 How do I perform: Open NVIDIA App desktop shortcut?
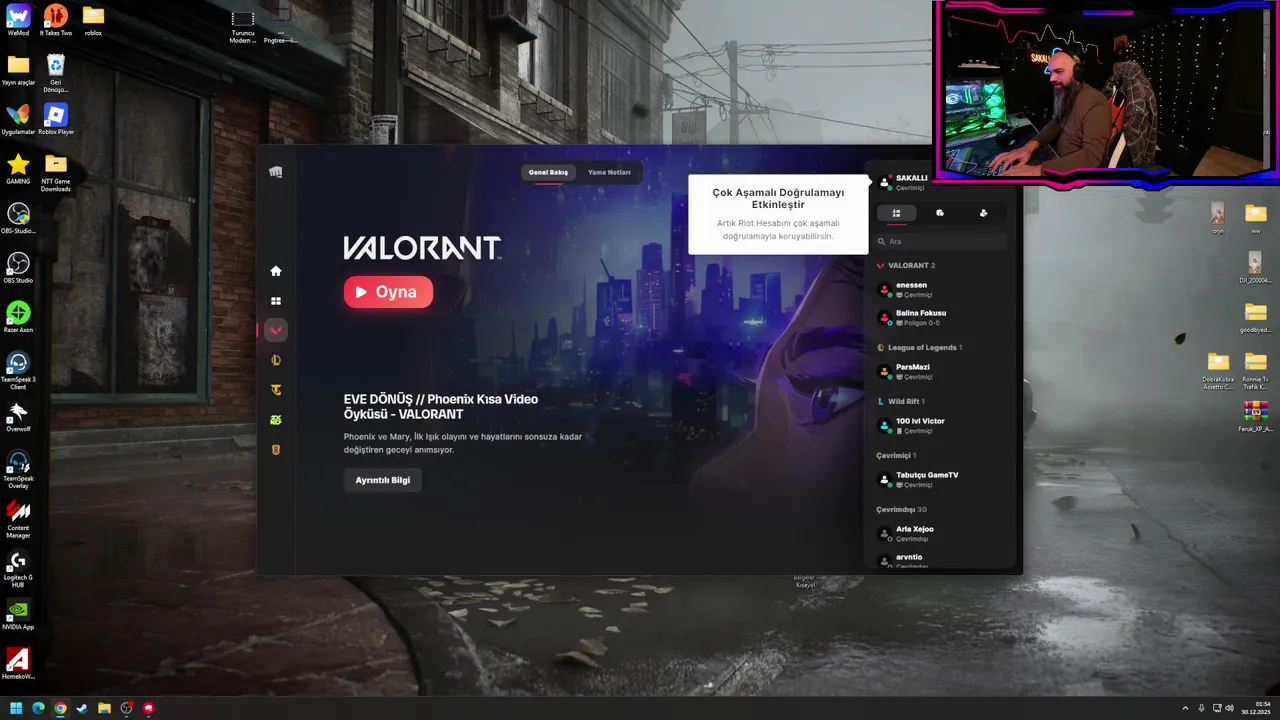click(x=18, y=614)
